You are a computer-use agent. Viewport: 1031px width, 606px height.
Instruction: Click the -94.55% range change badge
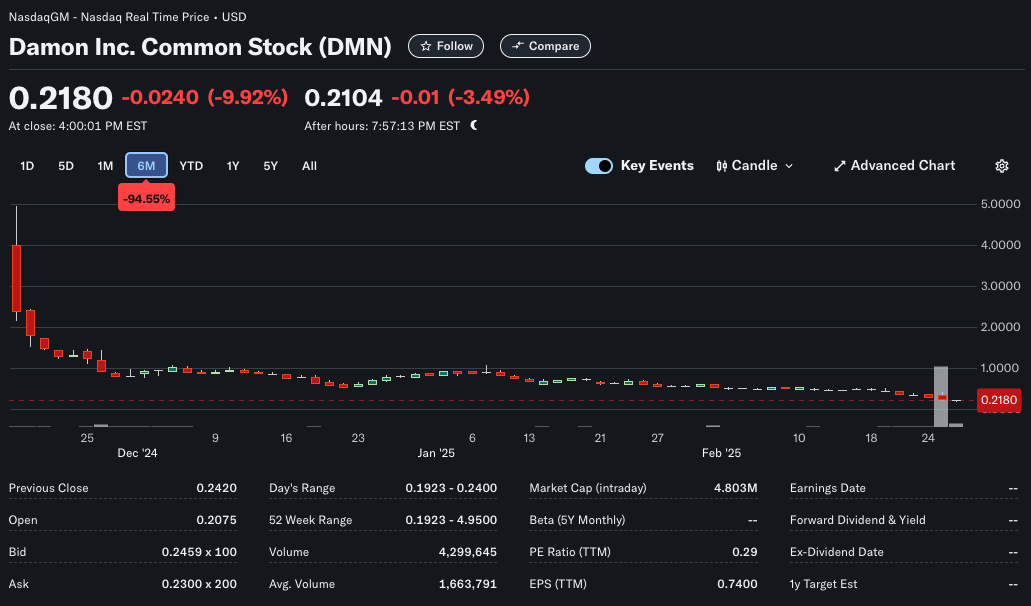tap(146, 198)
